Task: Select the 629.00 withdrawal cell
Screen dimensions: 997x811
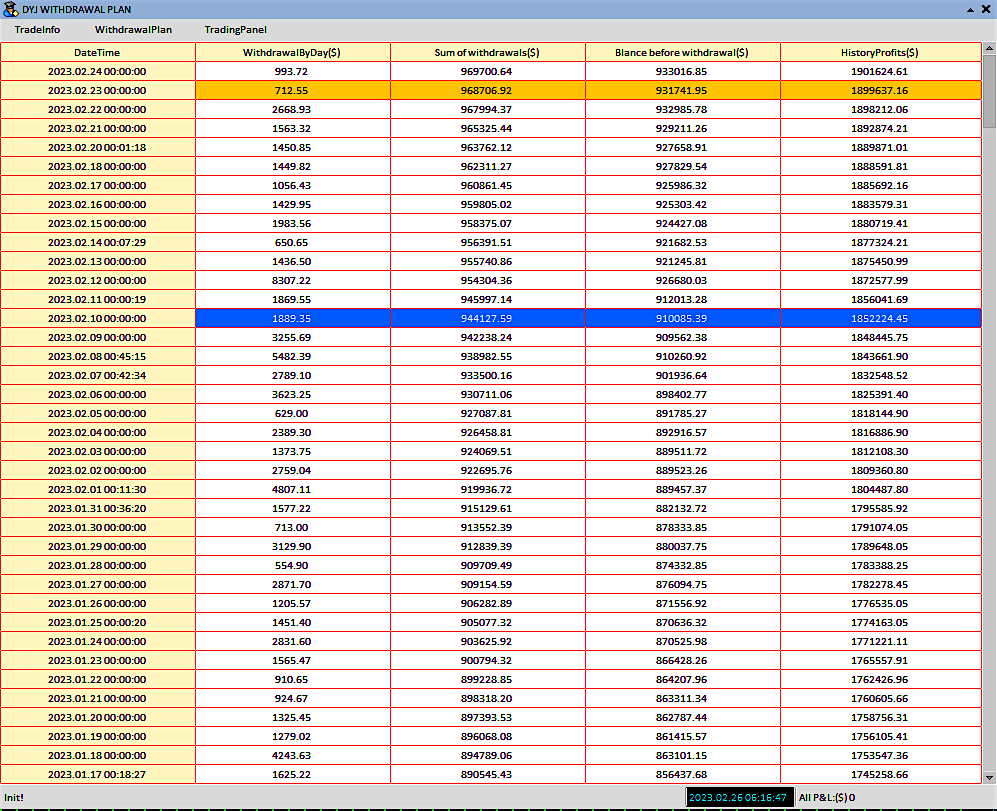Action: pos(292,413)
